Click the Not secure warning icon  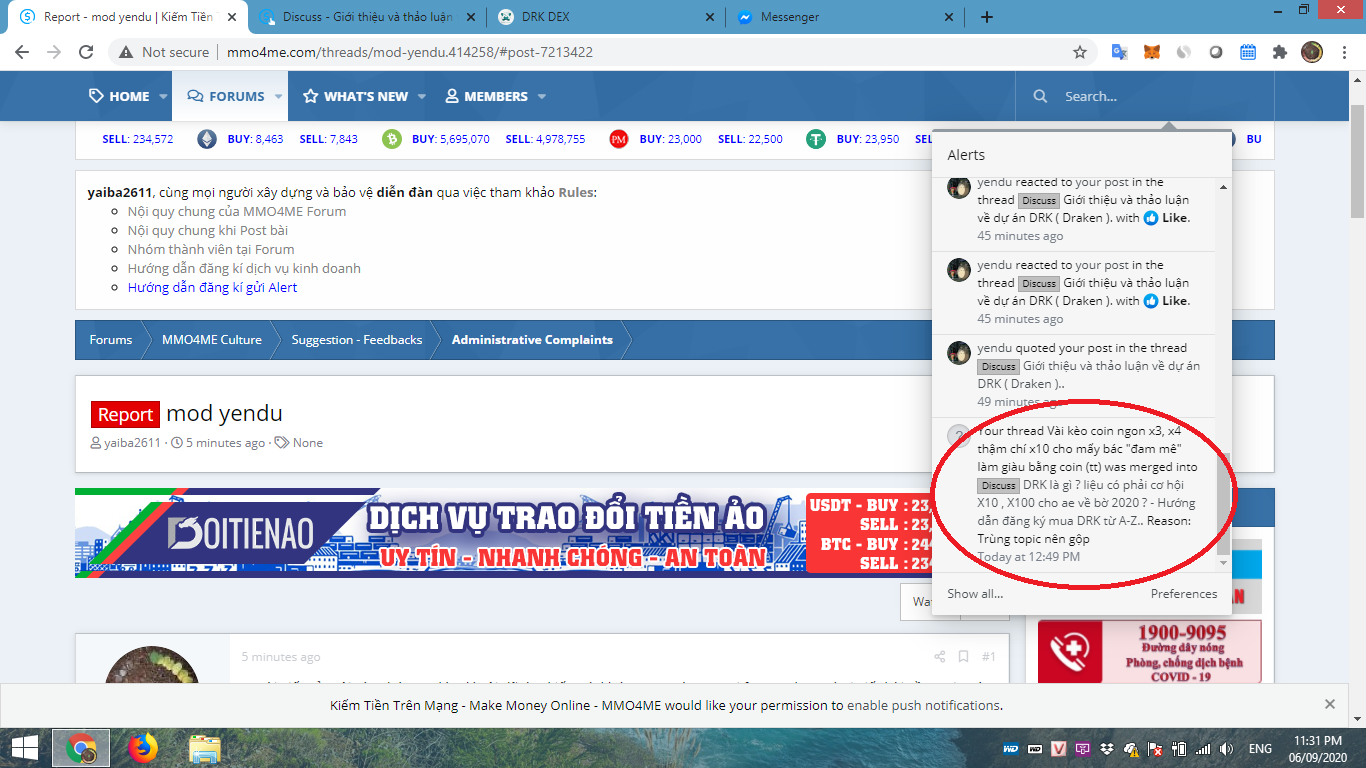pos(126,52)
